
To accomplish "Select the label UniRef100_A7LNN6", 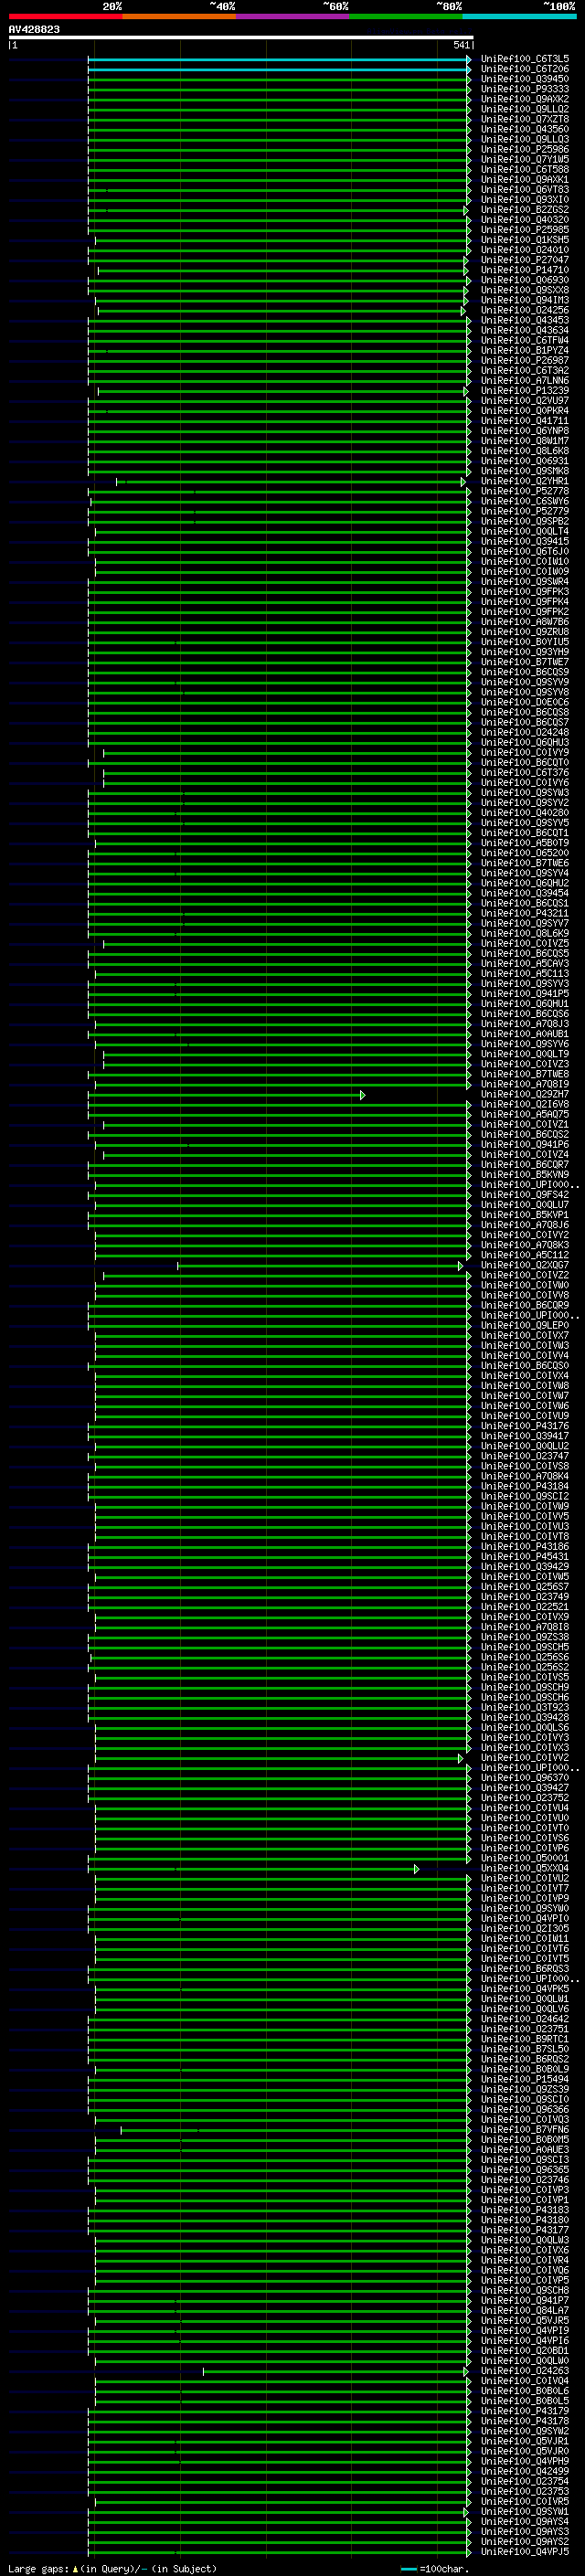I will (x=525, y=381).
